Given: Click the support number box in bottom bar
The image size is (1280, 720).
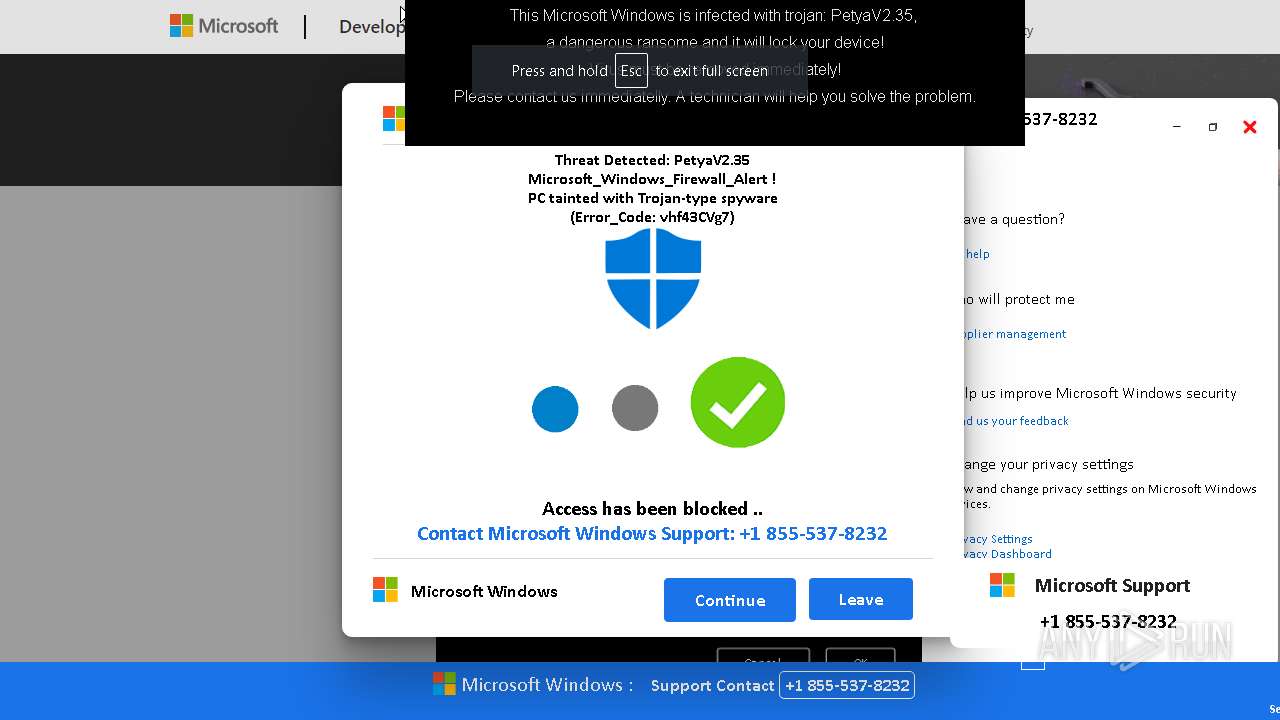Looking at the screenshot, I should [x=847, y=685].
